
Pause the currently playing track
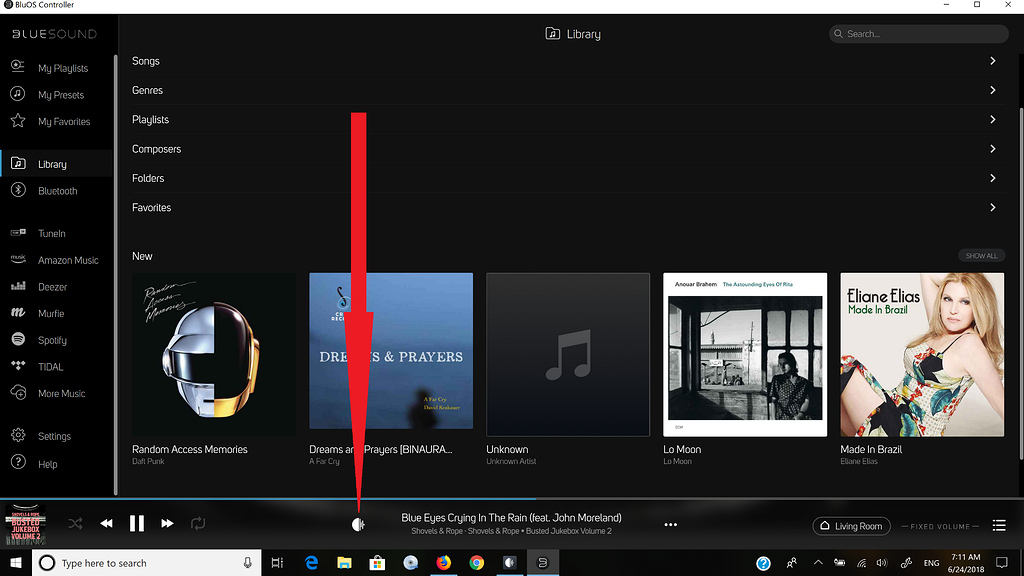point(137,523)
